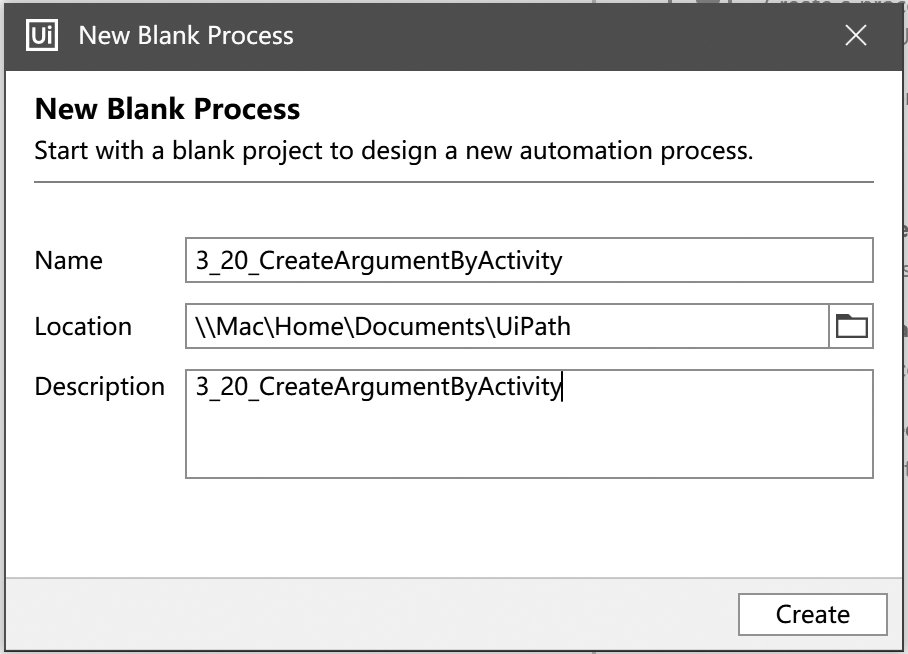Place cursor at CreateArgumentByActivity text in Name

point(410,261)
